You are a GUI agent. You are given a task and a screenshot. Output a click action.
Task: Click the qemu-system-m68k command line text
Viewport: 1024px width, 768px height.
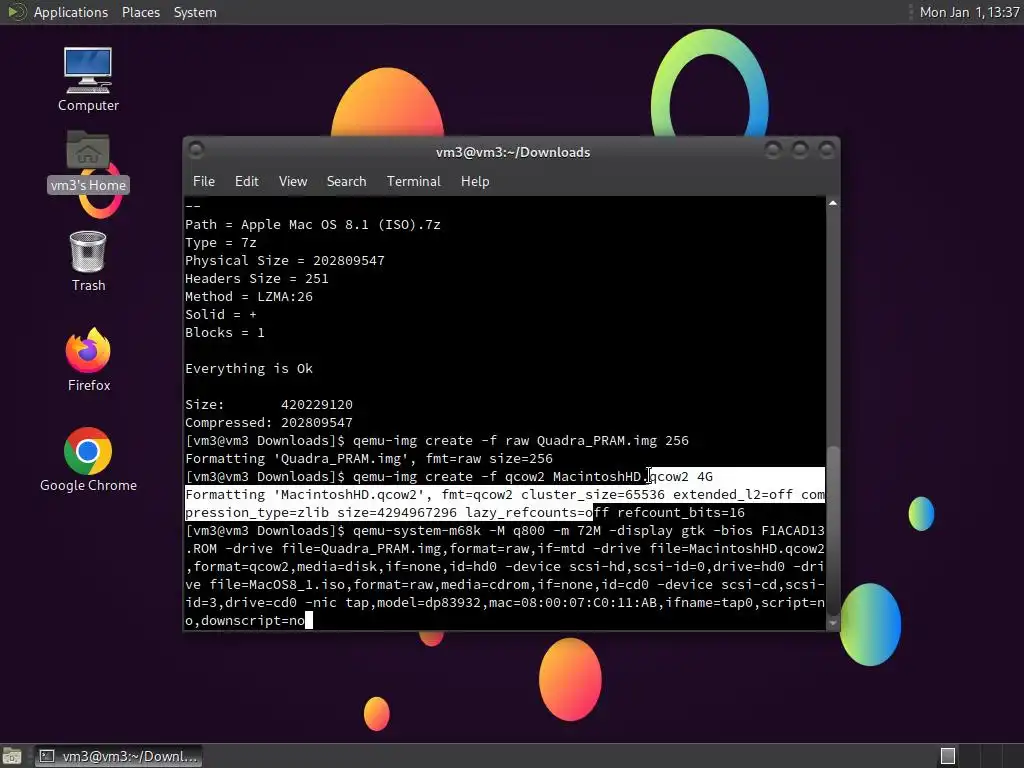[x=505, y=575]
